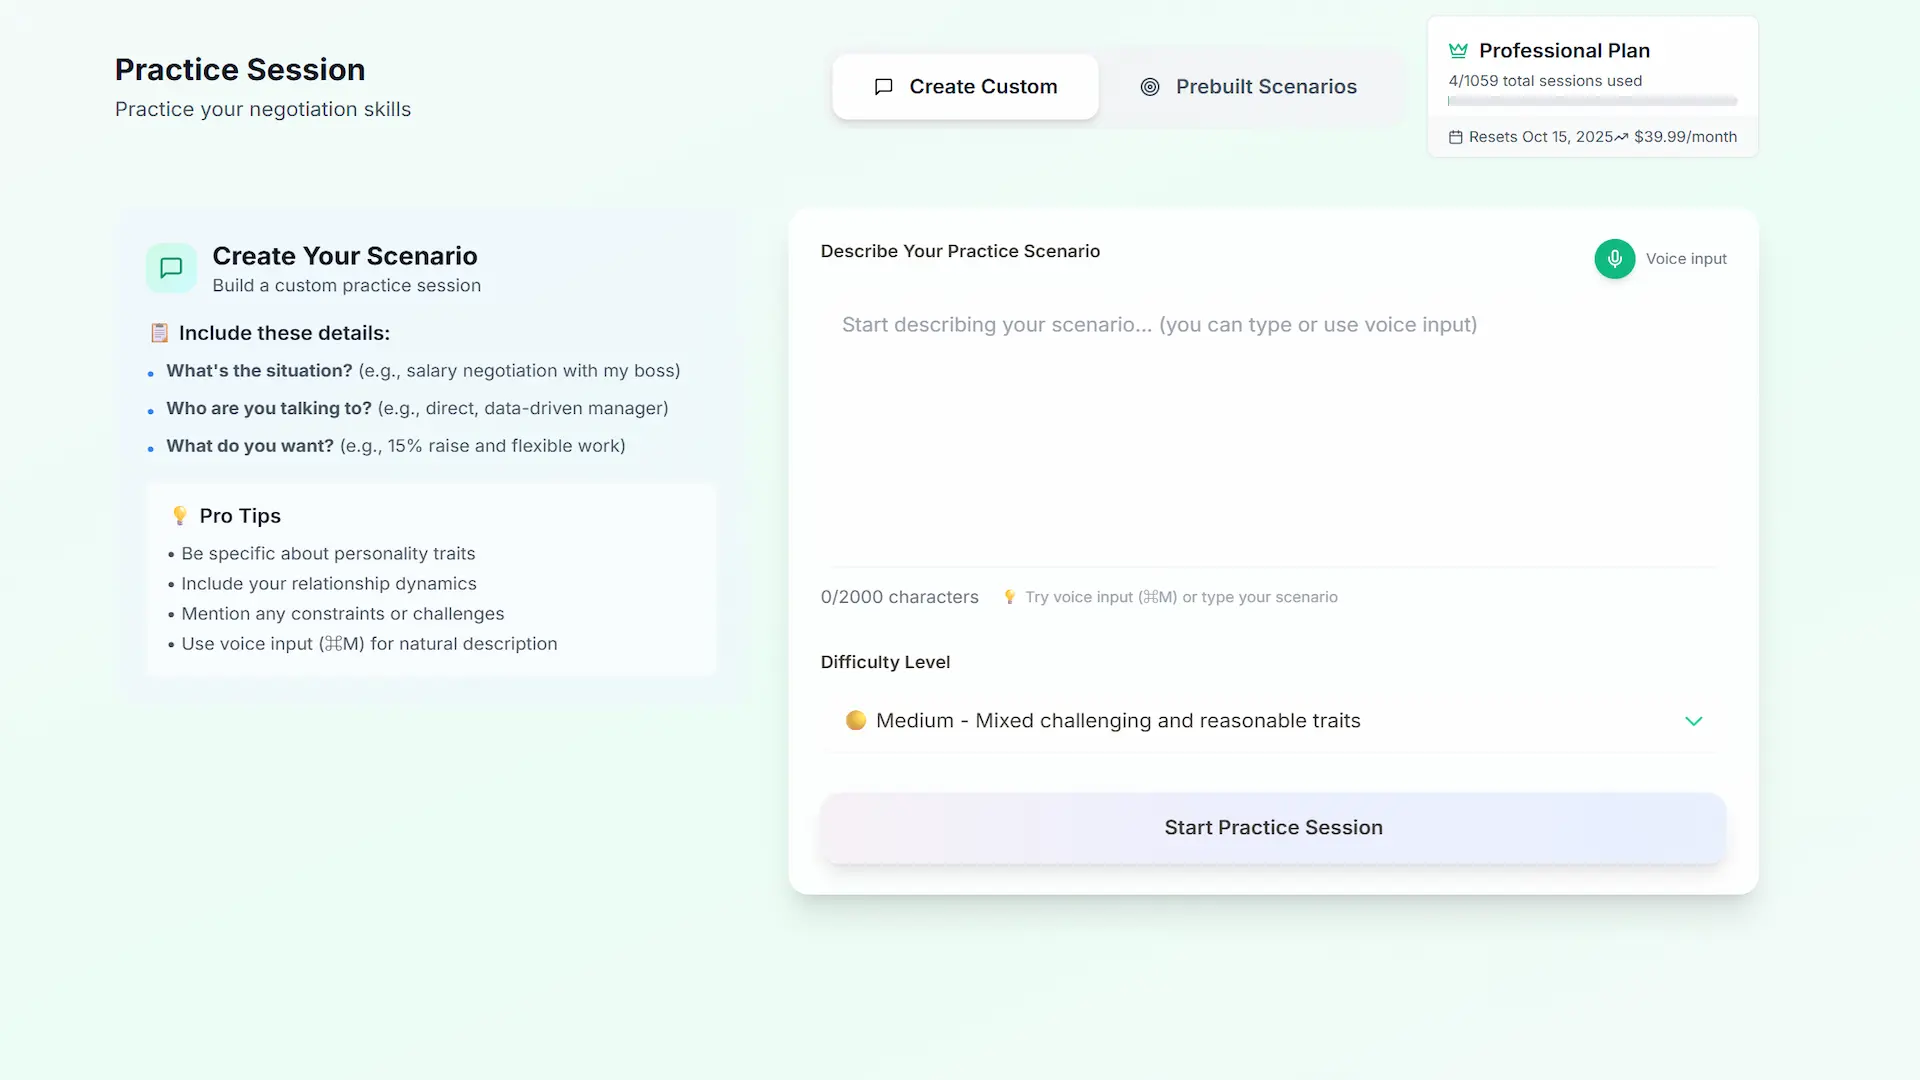Click the Voice input label
This screenshot has width=1920, height=1080.
coord(1686,259)
